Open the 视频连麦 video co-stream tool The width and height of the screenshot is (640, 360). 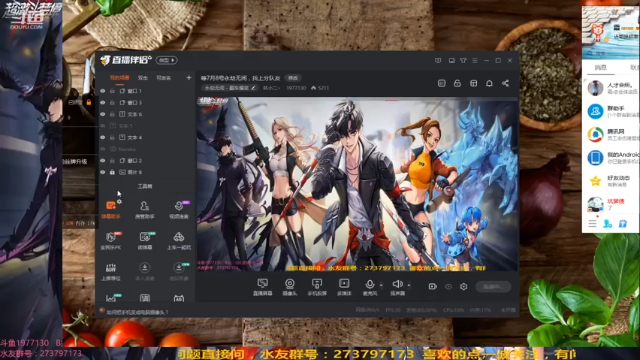(x=179, y=209)
